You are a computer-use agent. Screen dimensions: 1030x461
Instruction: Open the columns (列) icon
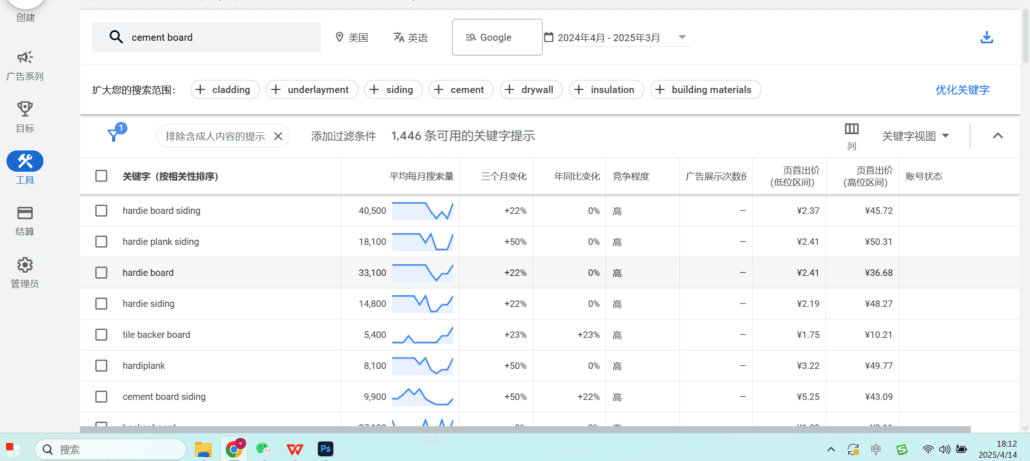(x=851, y=129)
